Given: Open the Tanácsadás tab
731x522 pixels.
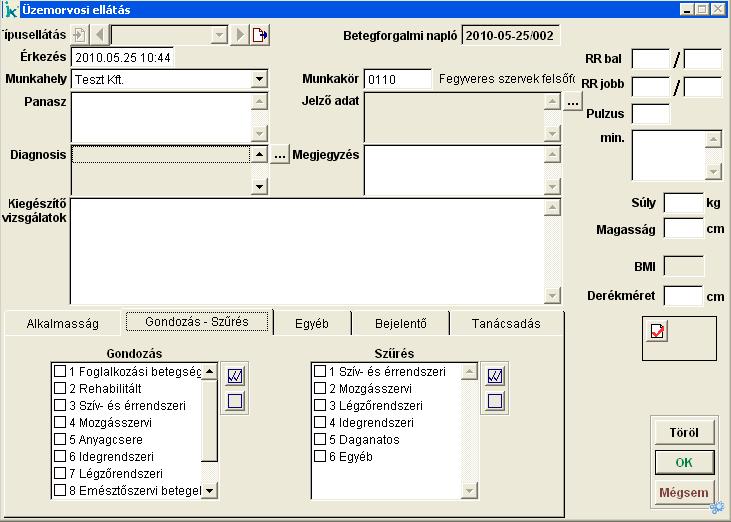Looking at the screenshot, I should coord(506,323).
